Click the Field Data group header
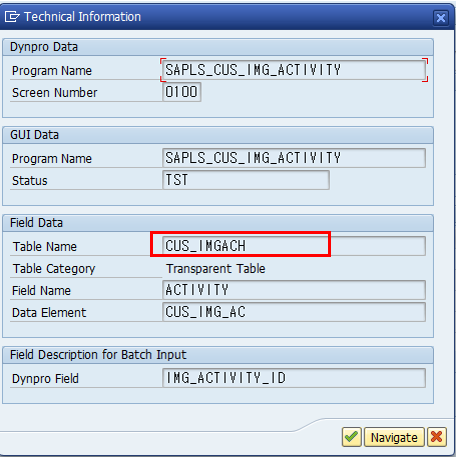Image resolution: width=456 pixels, height=457 pixels. click(x=218, y=223)
